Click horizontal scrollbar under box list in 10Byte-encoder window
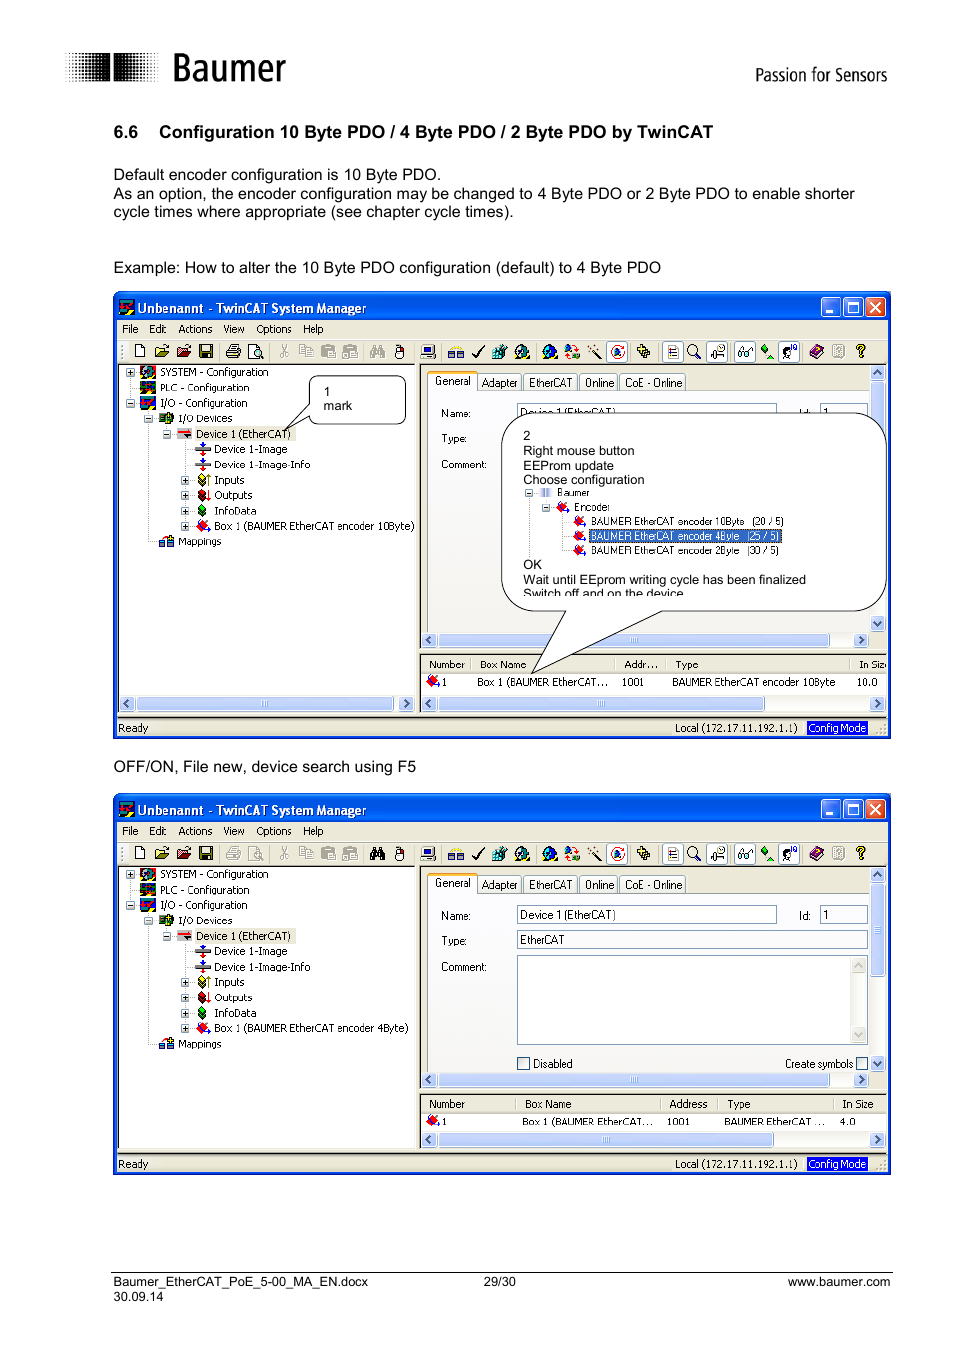Viewport: 954px width, 1350px height. pyautogui.click(x=654, y=704)
